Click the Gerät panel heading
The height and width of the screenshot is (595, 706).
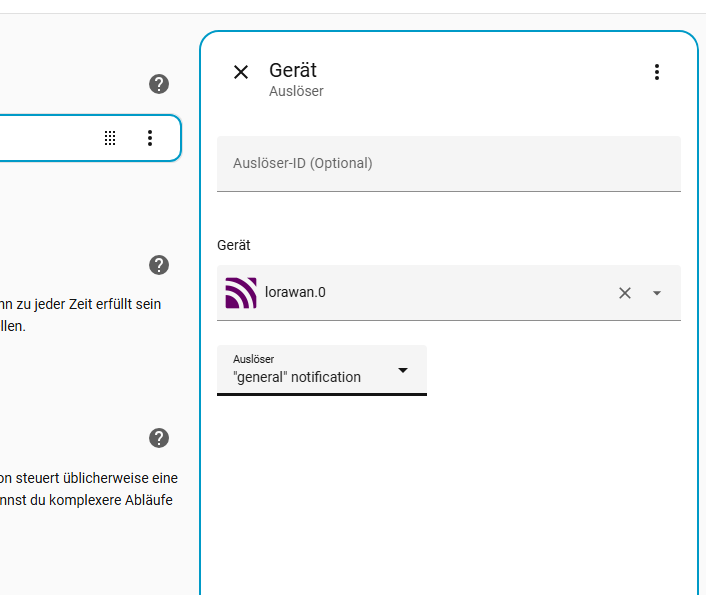pos(293,70)
